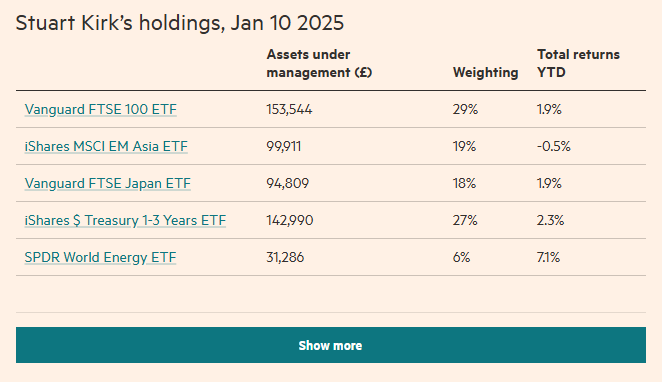Select the 99,911 assets value
662x382 pixels.
tap(284, 146)
